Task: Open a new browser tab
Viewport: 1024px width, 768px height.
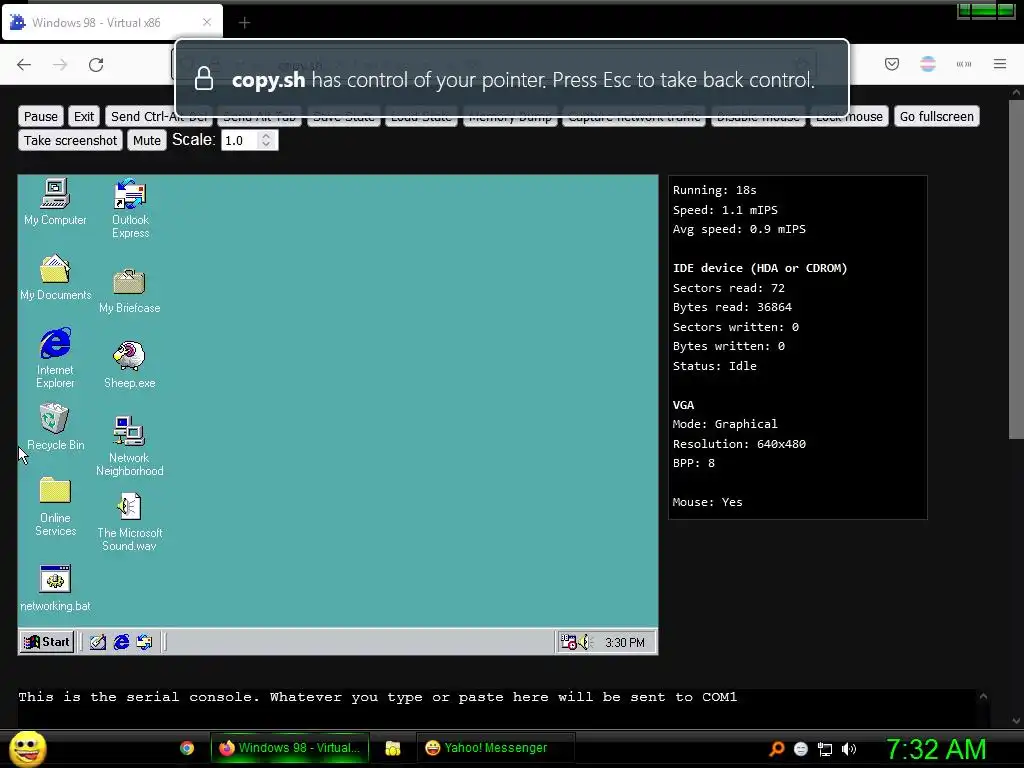Action: [x=244, y=23]
